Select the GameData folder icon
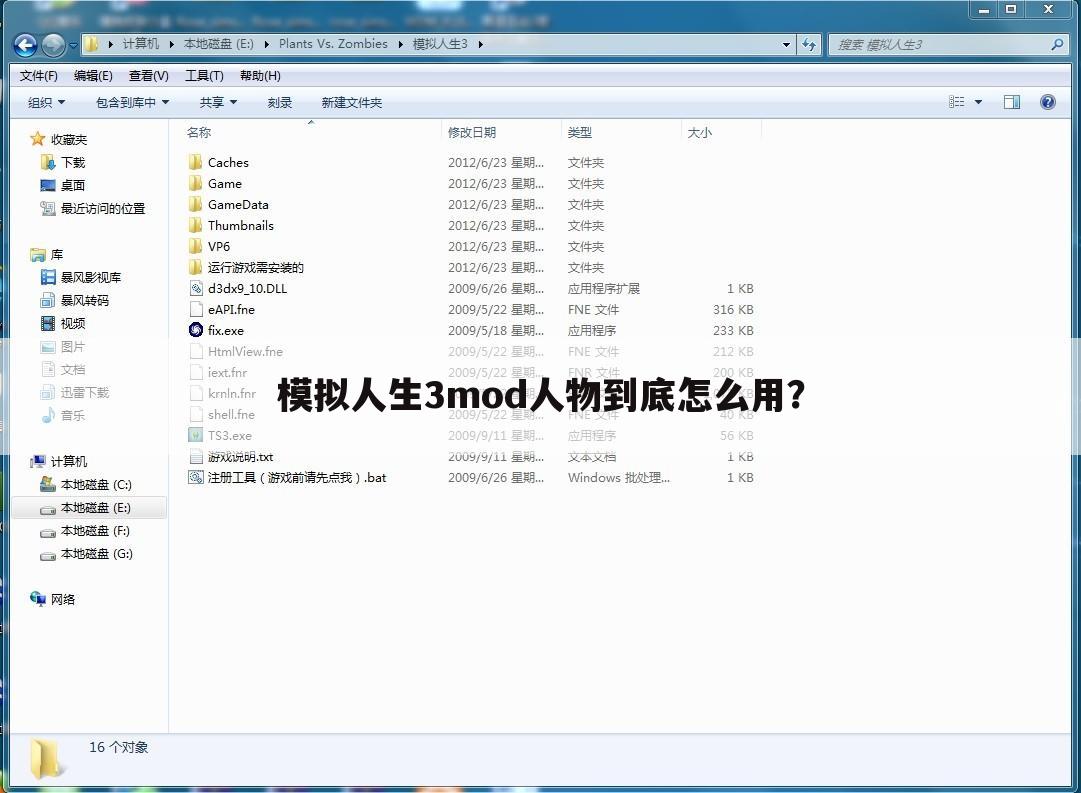 tap(196, 205)
